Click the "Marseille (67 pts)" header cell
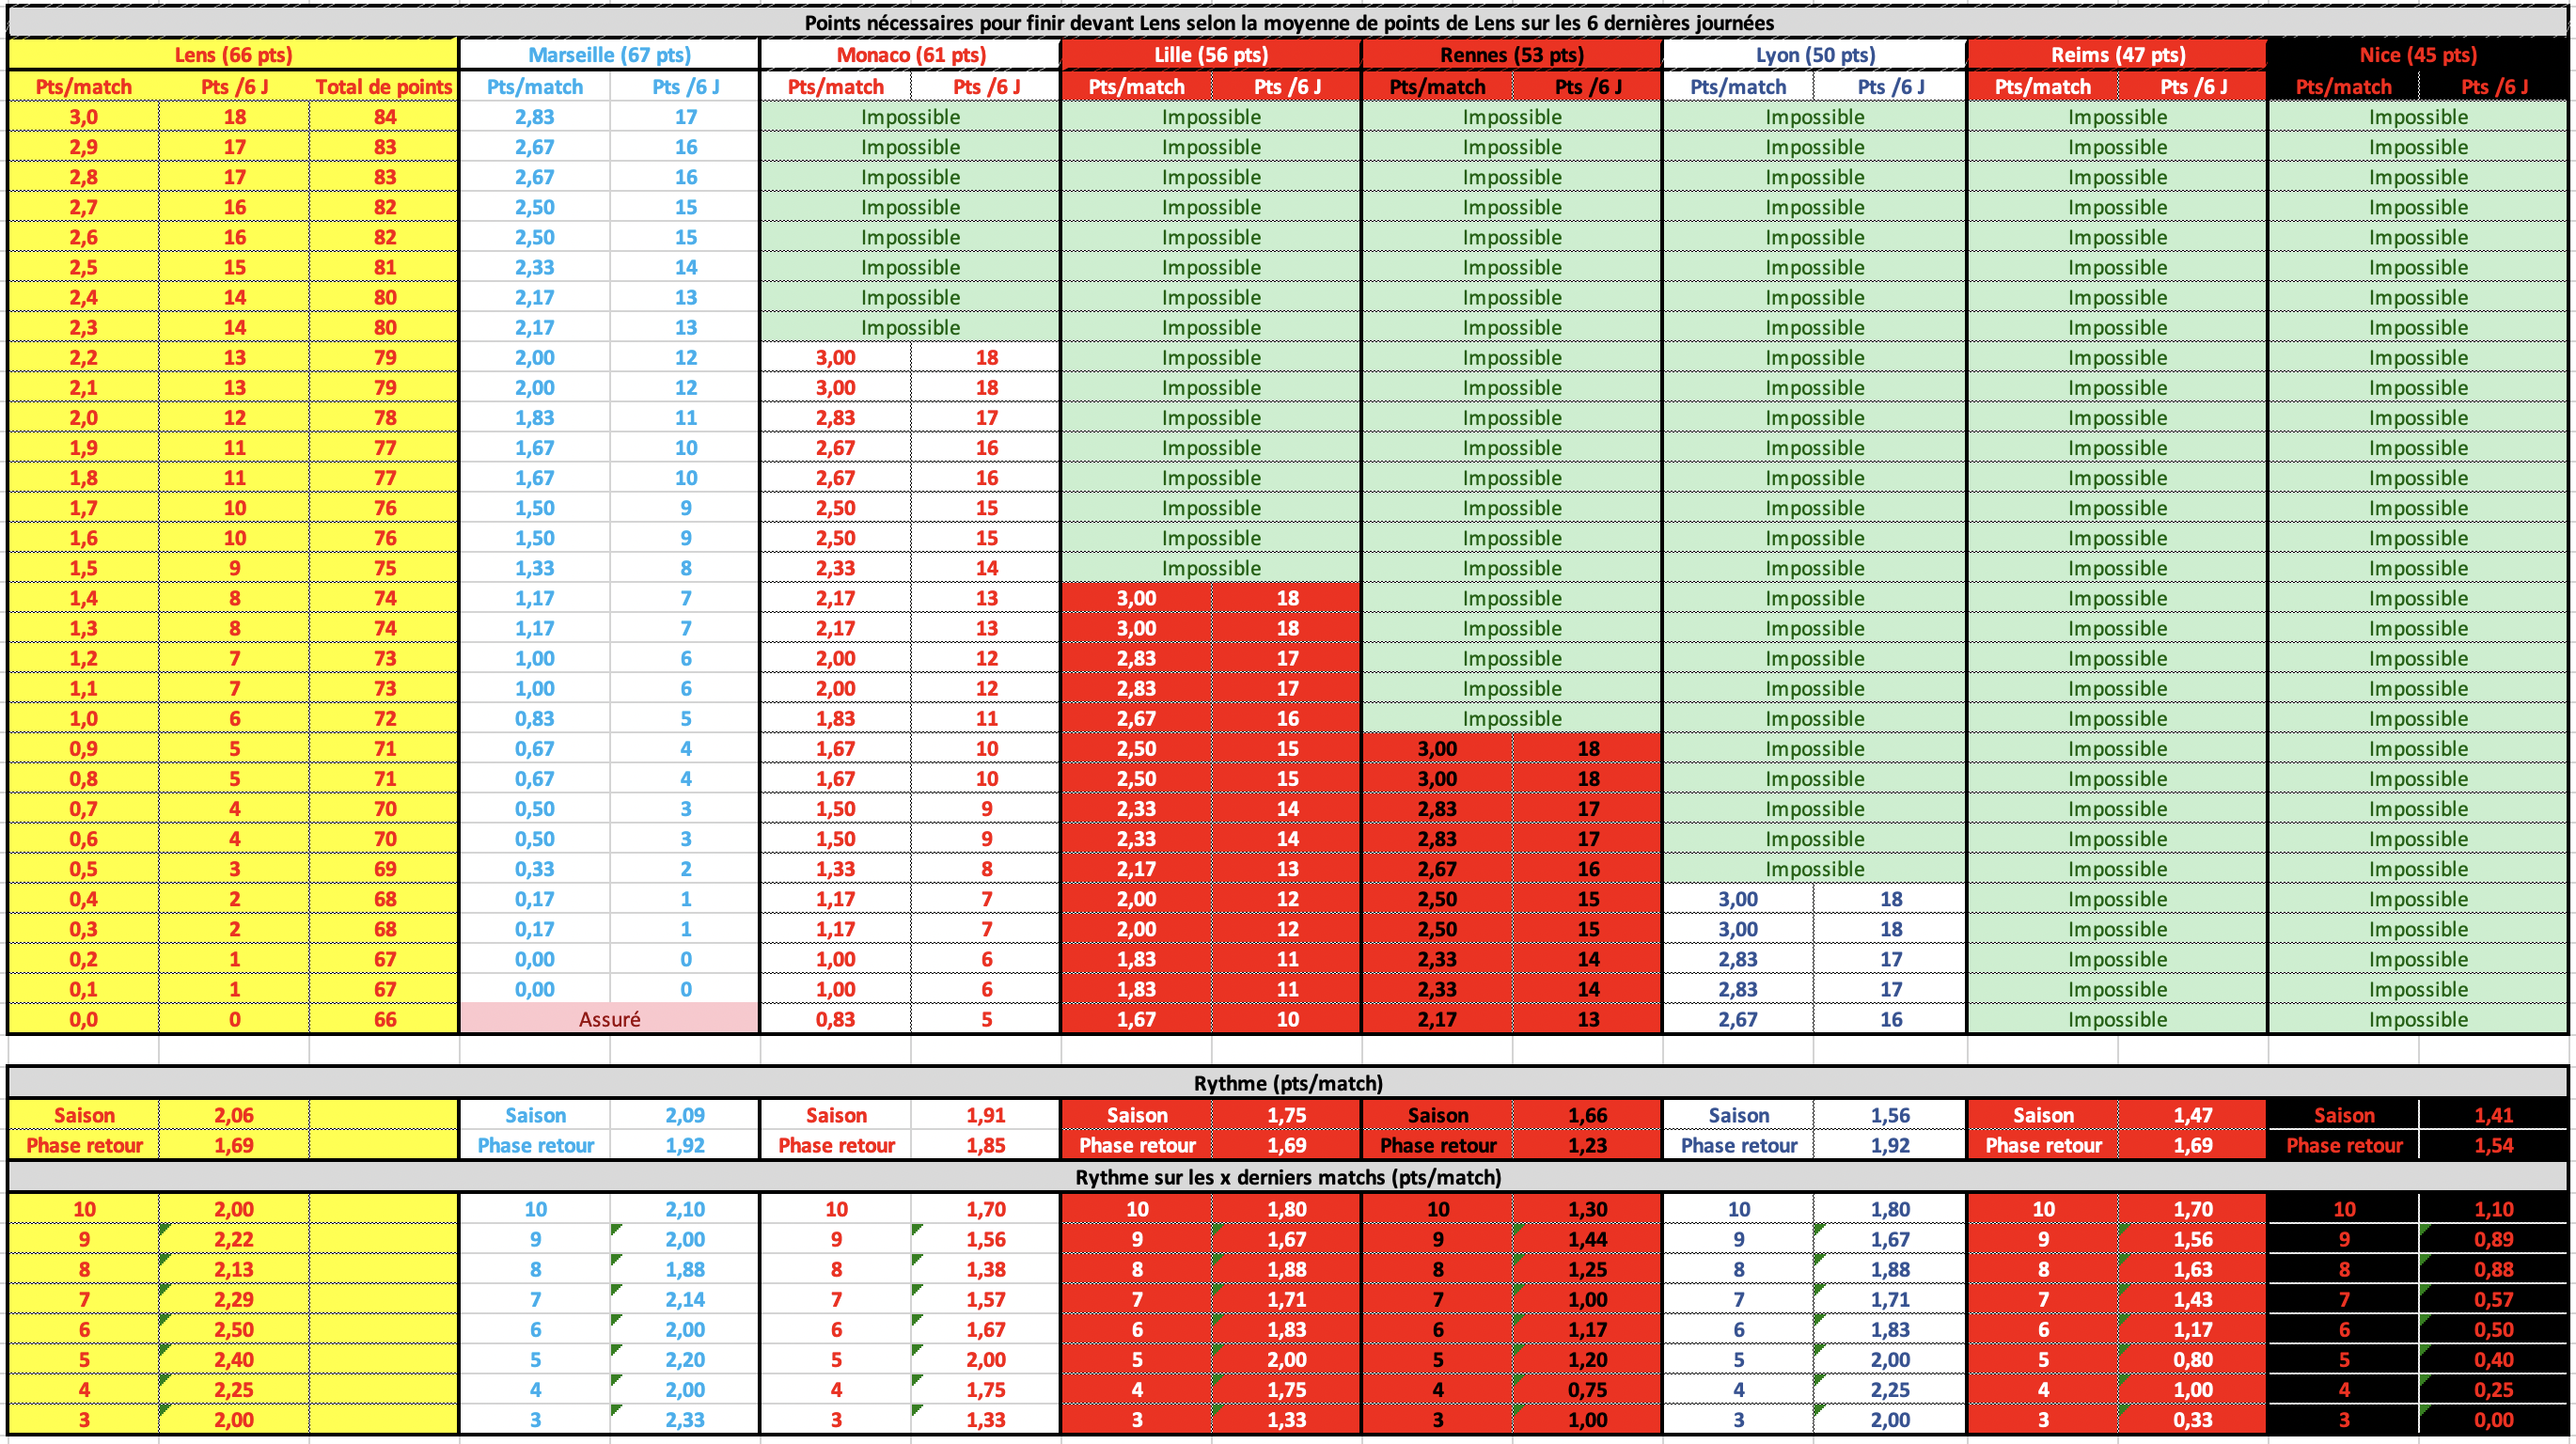The height and width of the screenshot is (1444, 2576). point(609,55)
